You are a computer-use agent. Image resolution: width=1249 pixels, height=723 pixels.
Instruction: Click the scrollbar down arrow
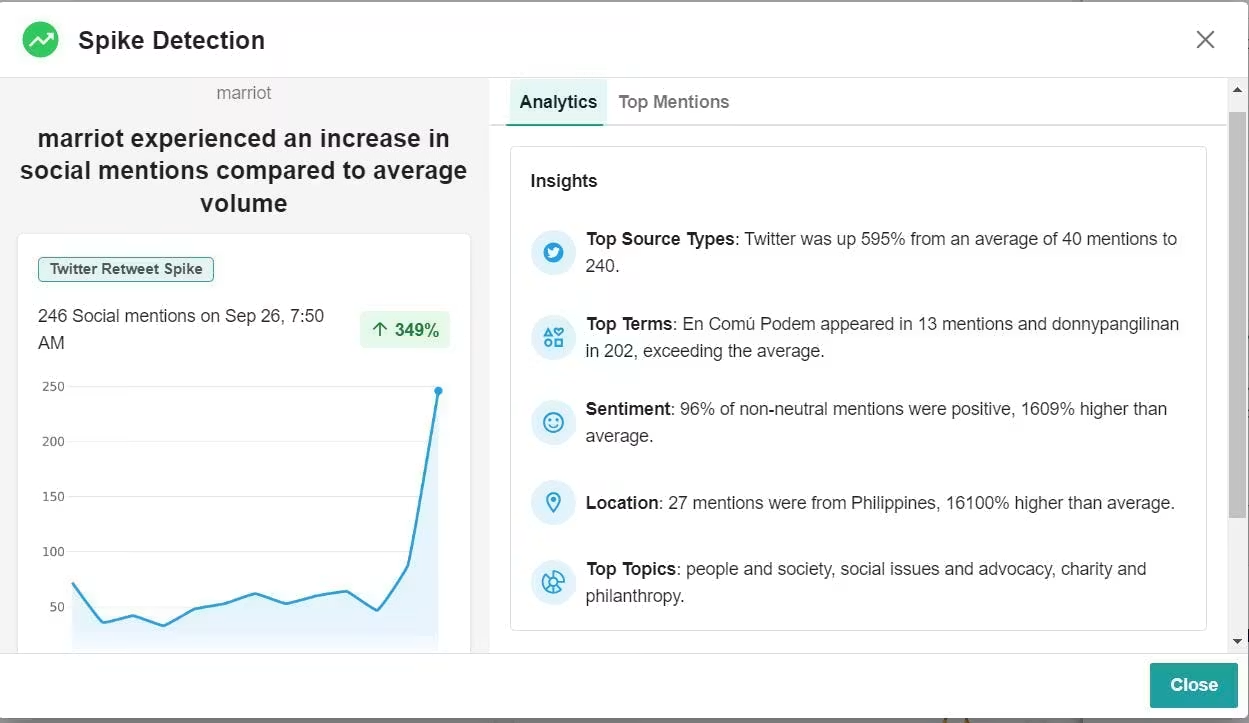click(1238, 641)
